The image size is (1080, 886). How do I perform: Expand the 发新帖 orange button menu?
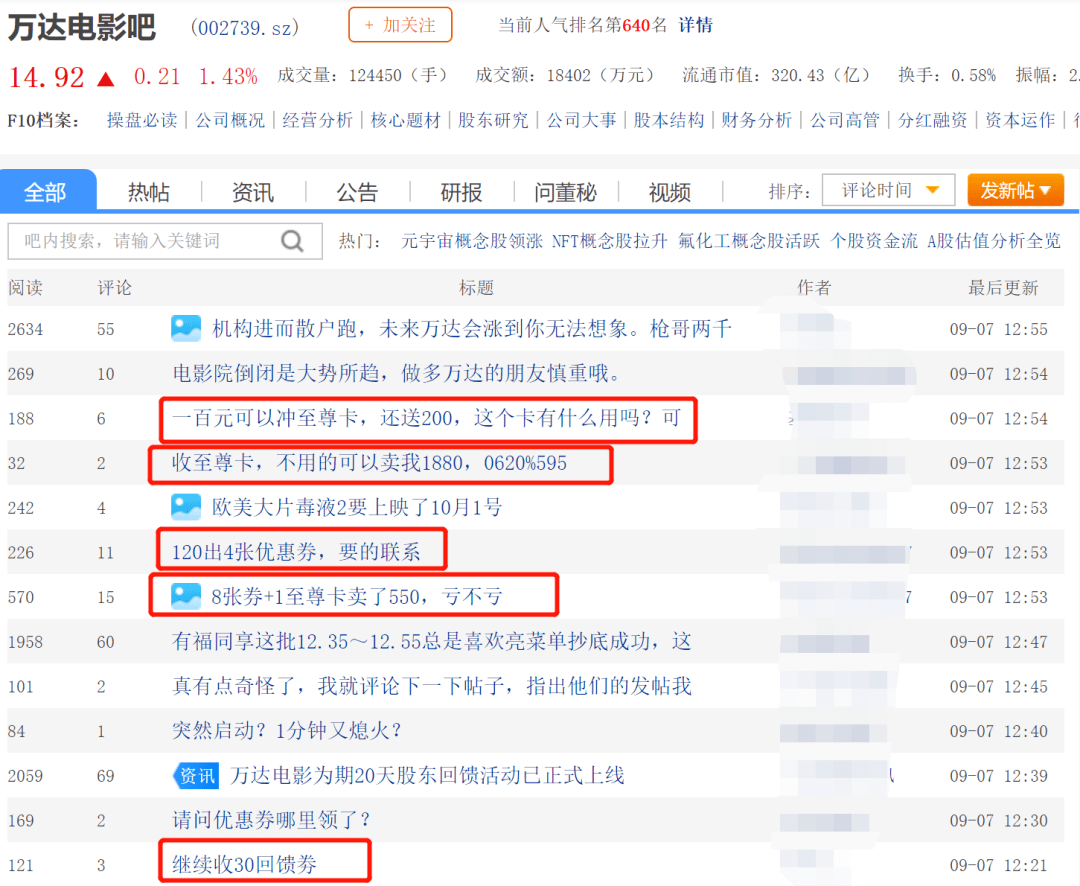click(x=1015, y=190)
